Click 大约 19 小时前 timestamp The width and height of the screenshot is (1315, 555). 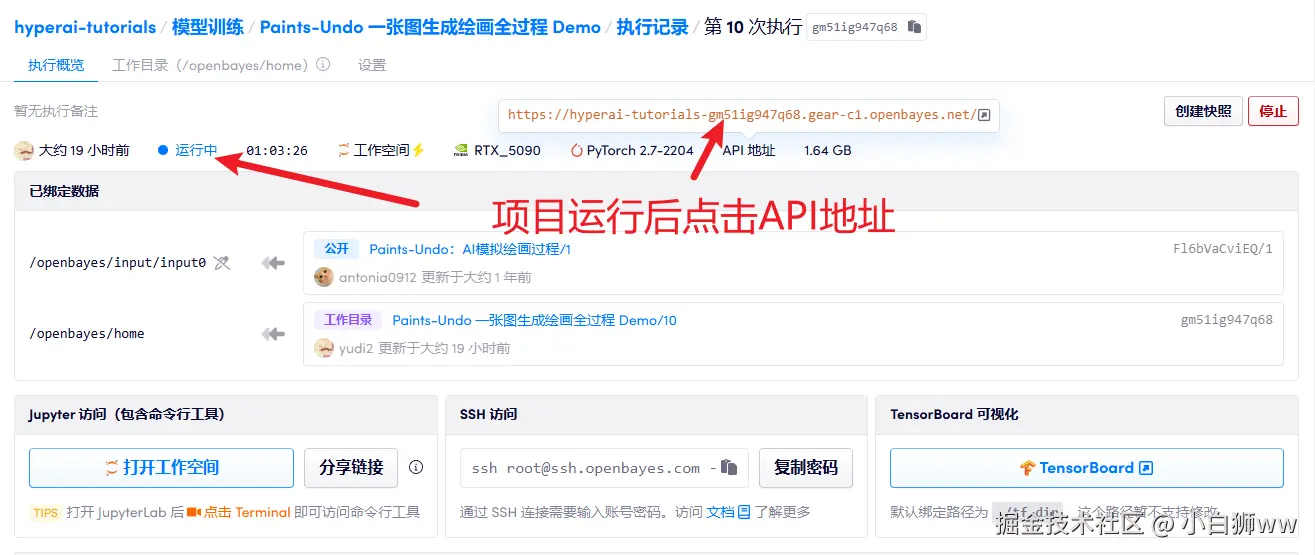pos(84,151)
